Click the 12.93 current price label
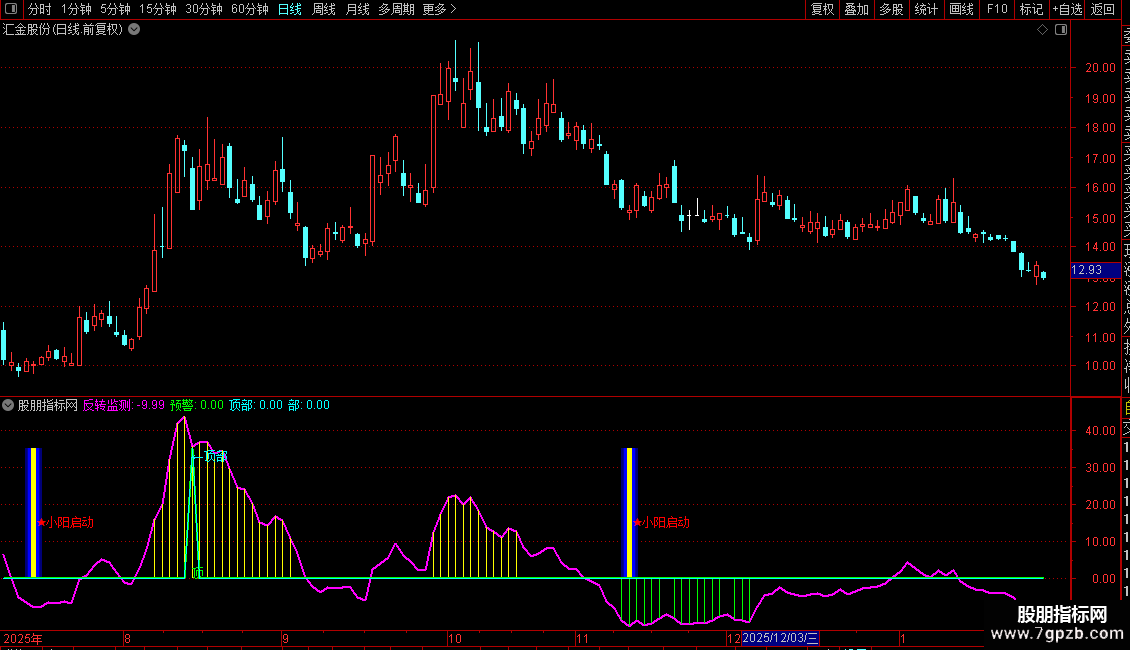The image size is (1130, 650). click(x=1087, y=270)
